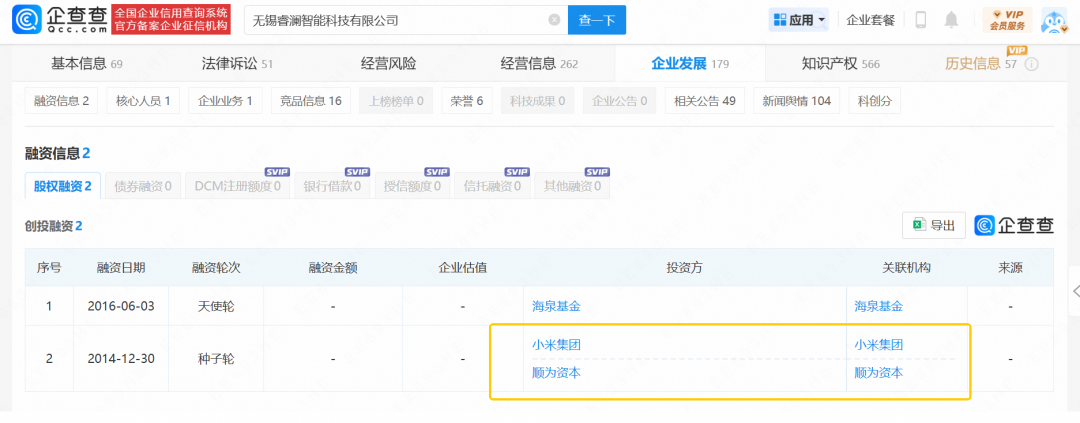Select 竞品信息 16 sub-tab

311,101
